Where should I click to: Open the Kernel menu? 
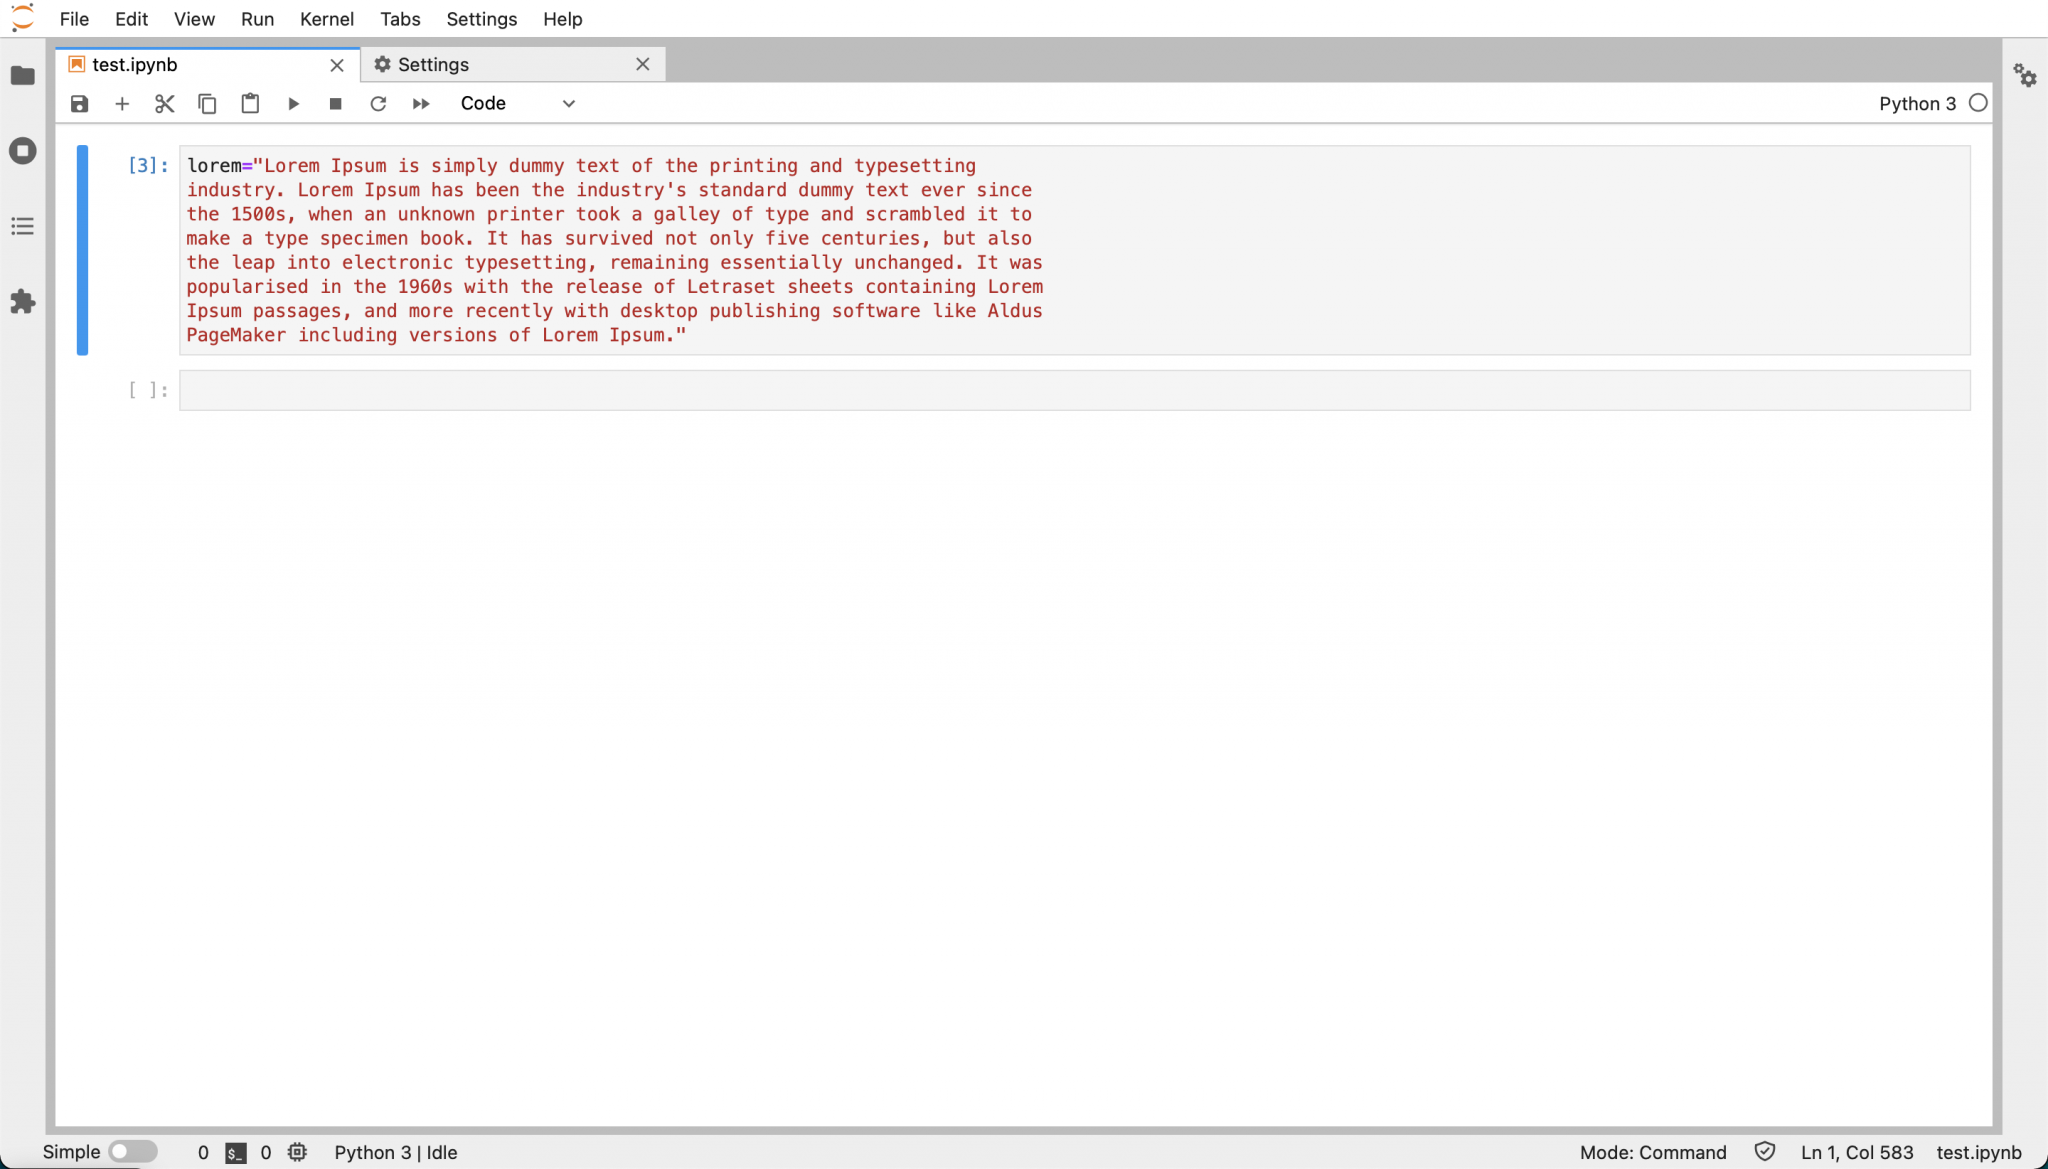pyautogui.click(x=326, y=19)
